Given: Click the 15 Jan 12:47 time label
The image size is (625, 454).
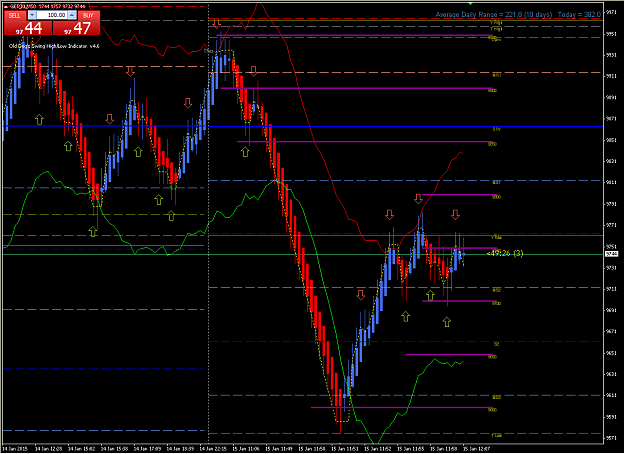Looking at the screenshot, I should click(x=476, y=449).
